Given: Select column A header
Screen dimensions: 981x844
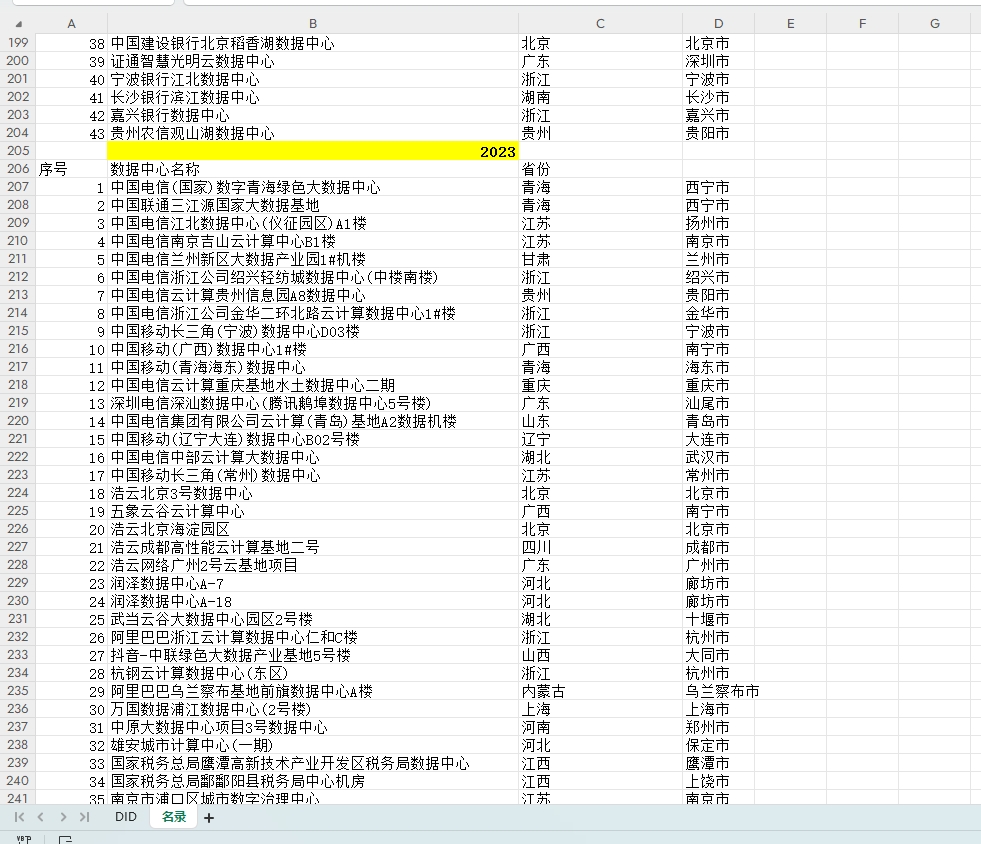Looking at the screenshot, I should (71, 24).
